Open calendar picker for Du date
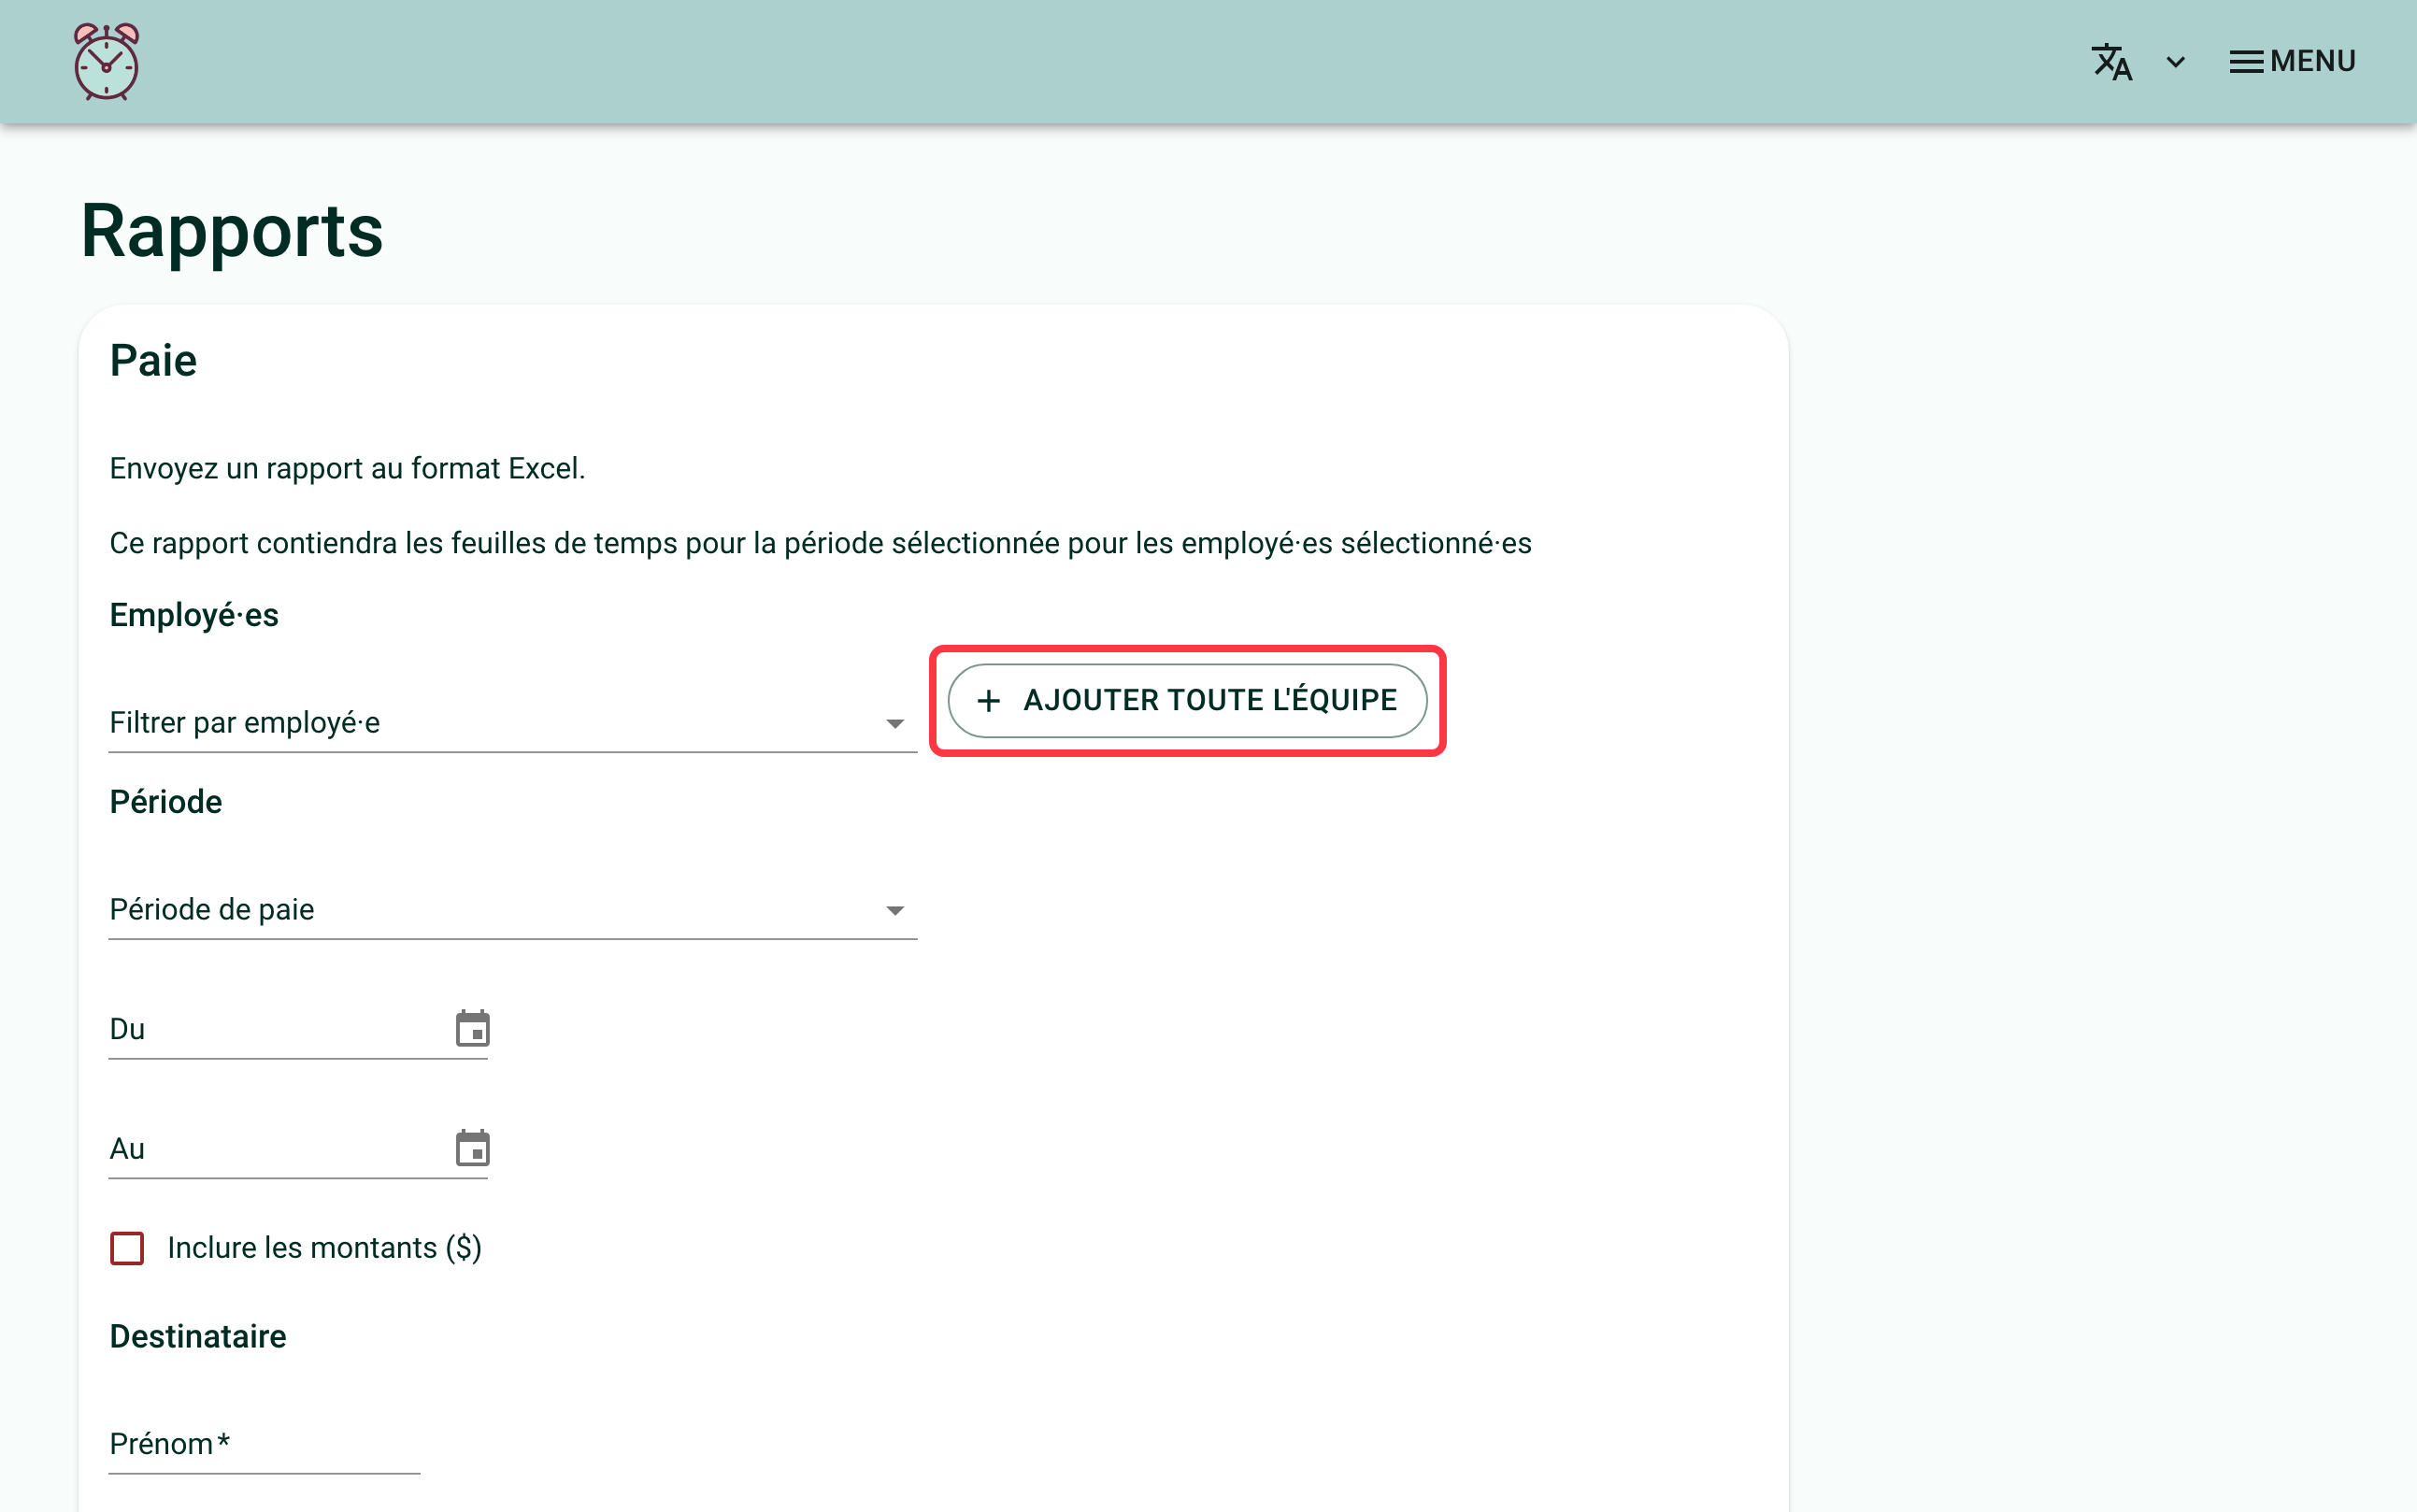This screenshot has width=2417, height=1512. [x=472, y=1028]
